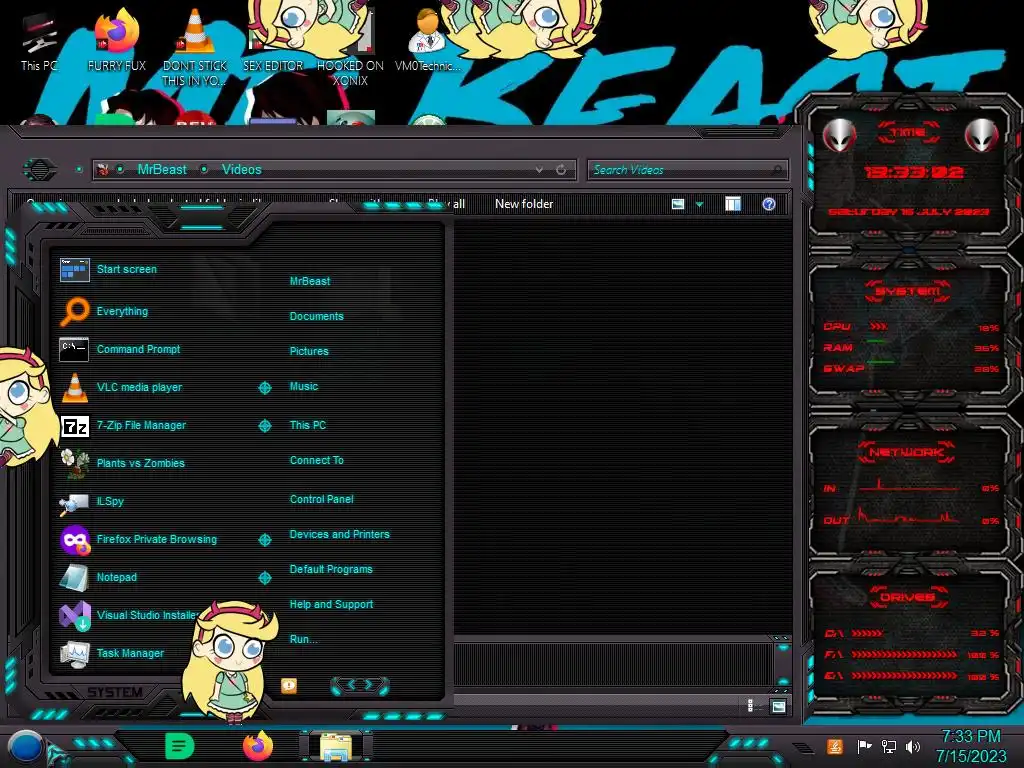Click the orange alert icon in start menu
Image resolution: width=1024 pixels, height=768 pixels.
(289, 685)
